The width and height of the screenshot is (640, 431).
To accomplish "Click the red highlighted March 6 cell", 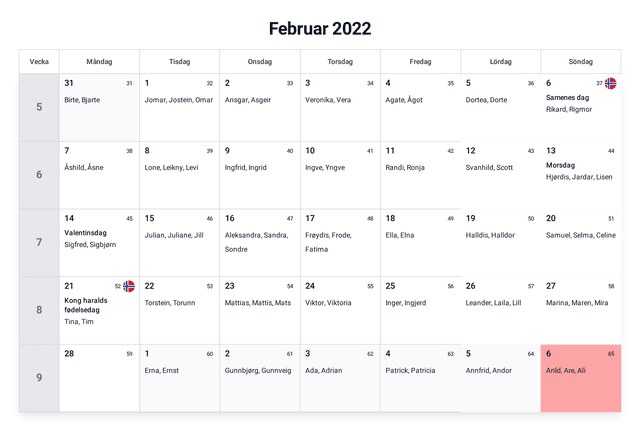I will coord(580,378).
